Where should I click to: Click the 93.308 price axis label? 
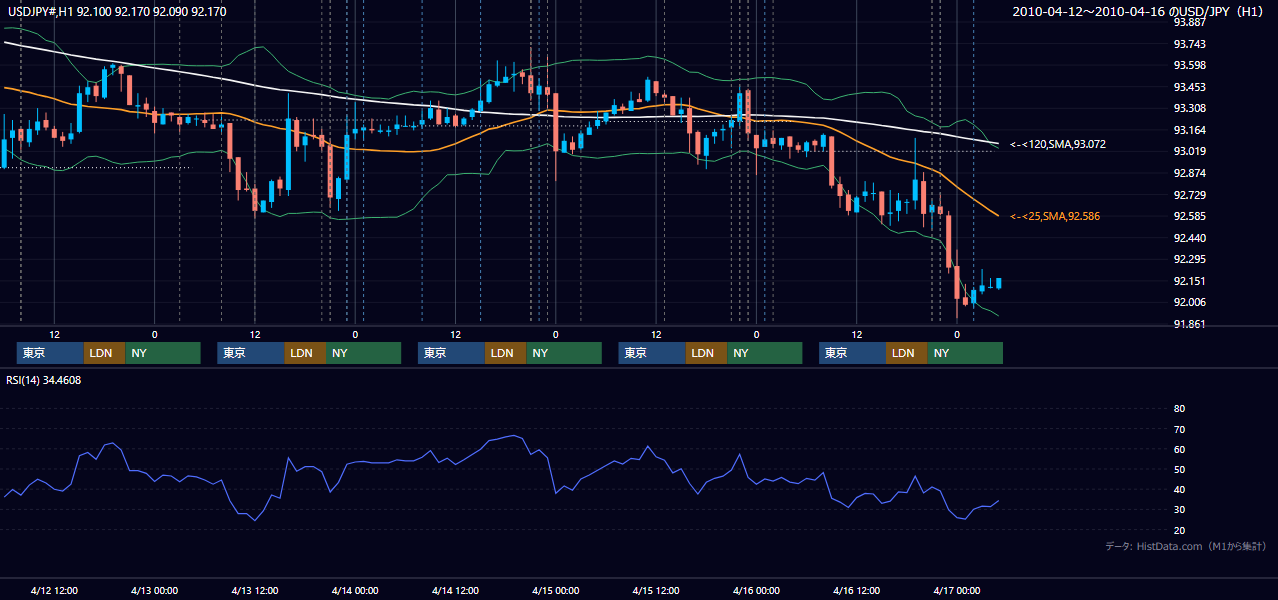[1189, 109]
